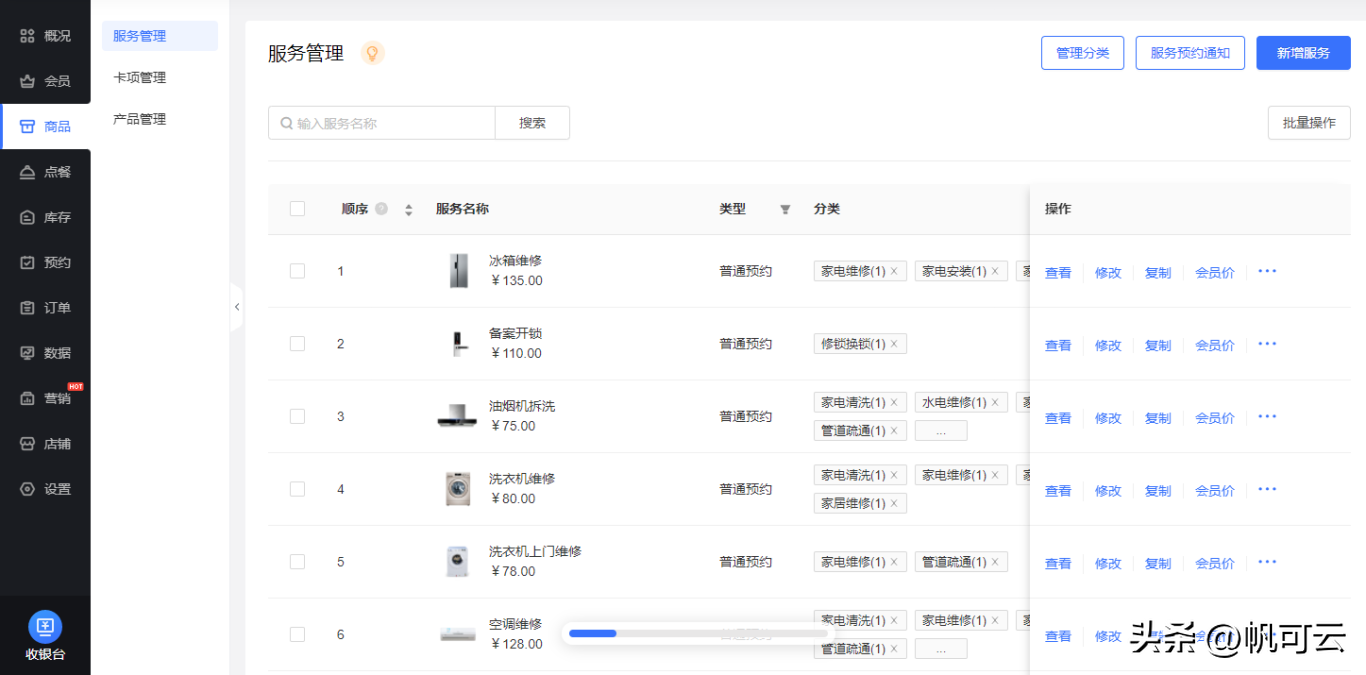Image resolution: width=1366 pixels, height=675 pixels.
Task: Click the 冰箱维修 refrigerator thumbnail
Action: click(x=458, y=271)
